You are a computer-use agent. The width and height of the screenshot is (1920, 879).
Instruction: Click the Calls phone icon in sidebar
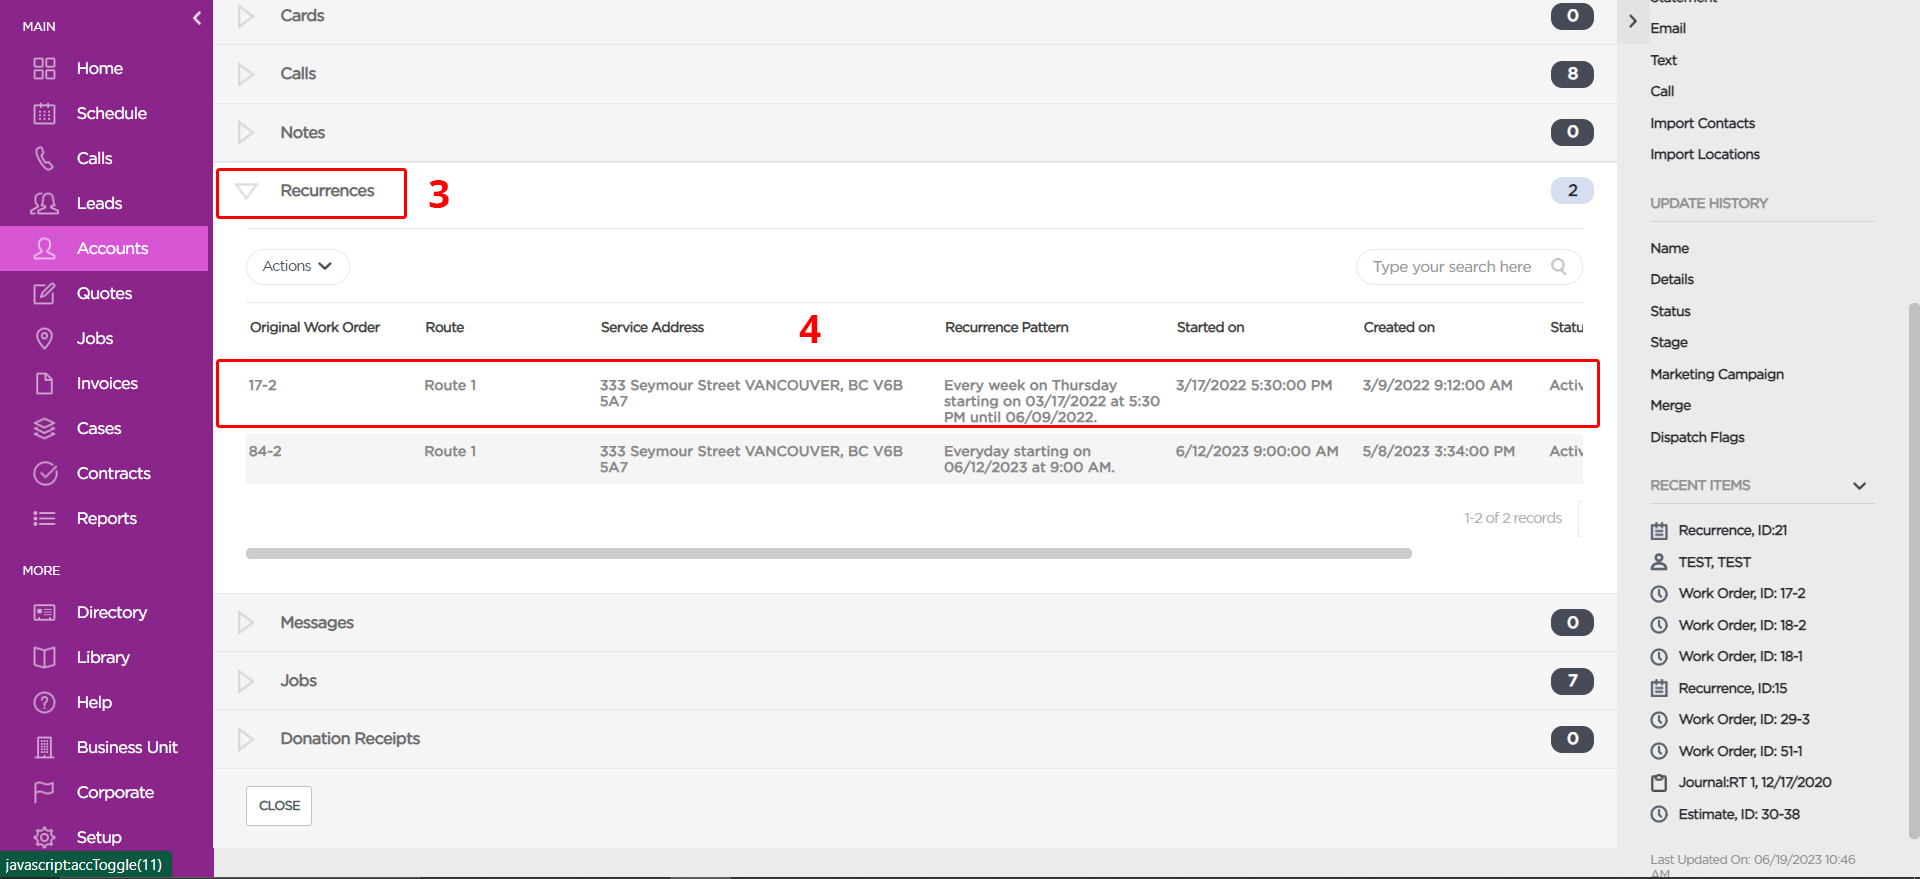coord(44,158)
